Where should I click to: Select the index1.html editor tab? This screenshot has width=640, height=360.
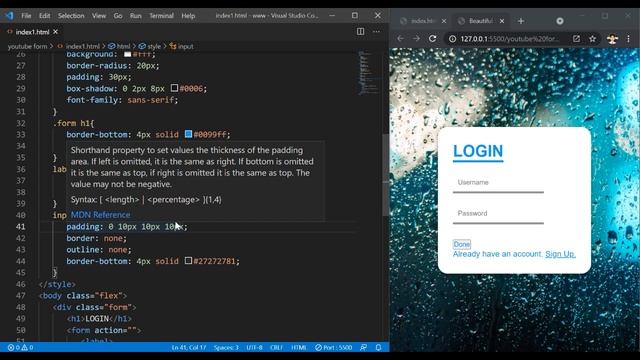click(32, 32)
